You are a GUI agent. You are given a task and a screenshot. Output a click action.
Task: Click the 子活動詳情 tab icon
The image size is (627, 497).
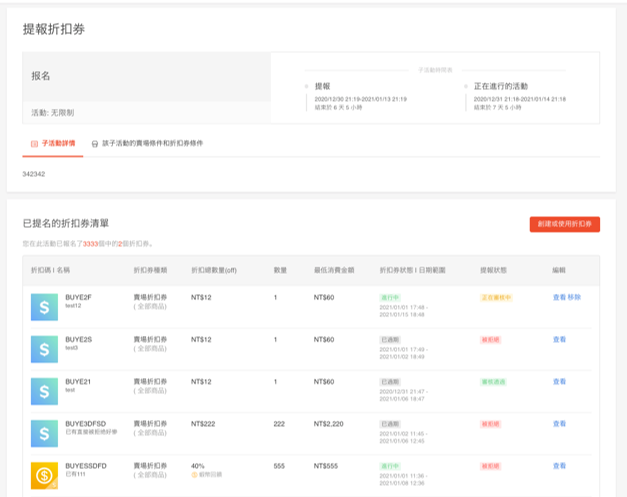pos(35,144)
